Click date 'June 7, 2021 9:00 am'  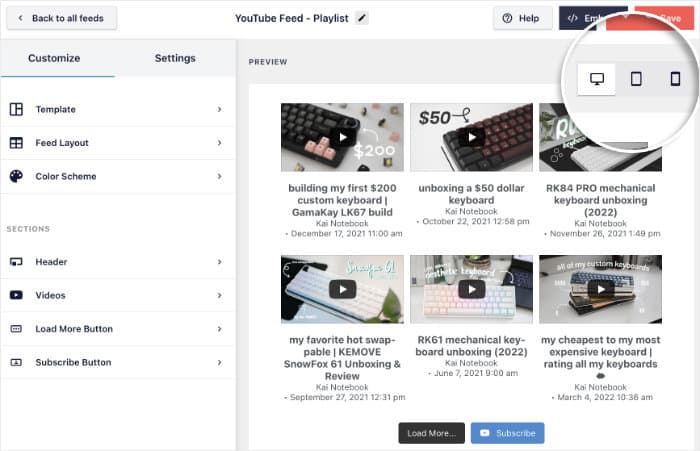(x=475, y=373)
